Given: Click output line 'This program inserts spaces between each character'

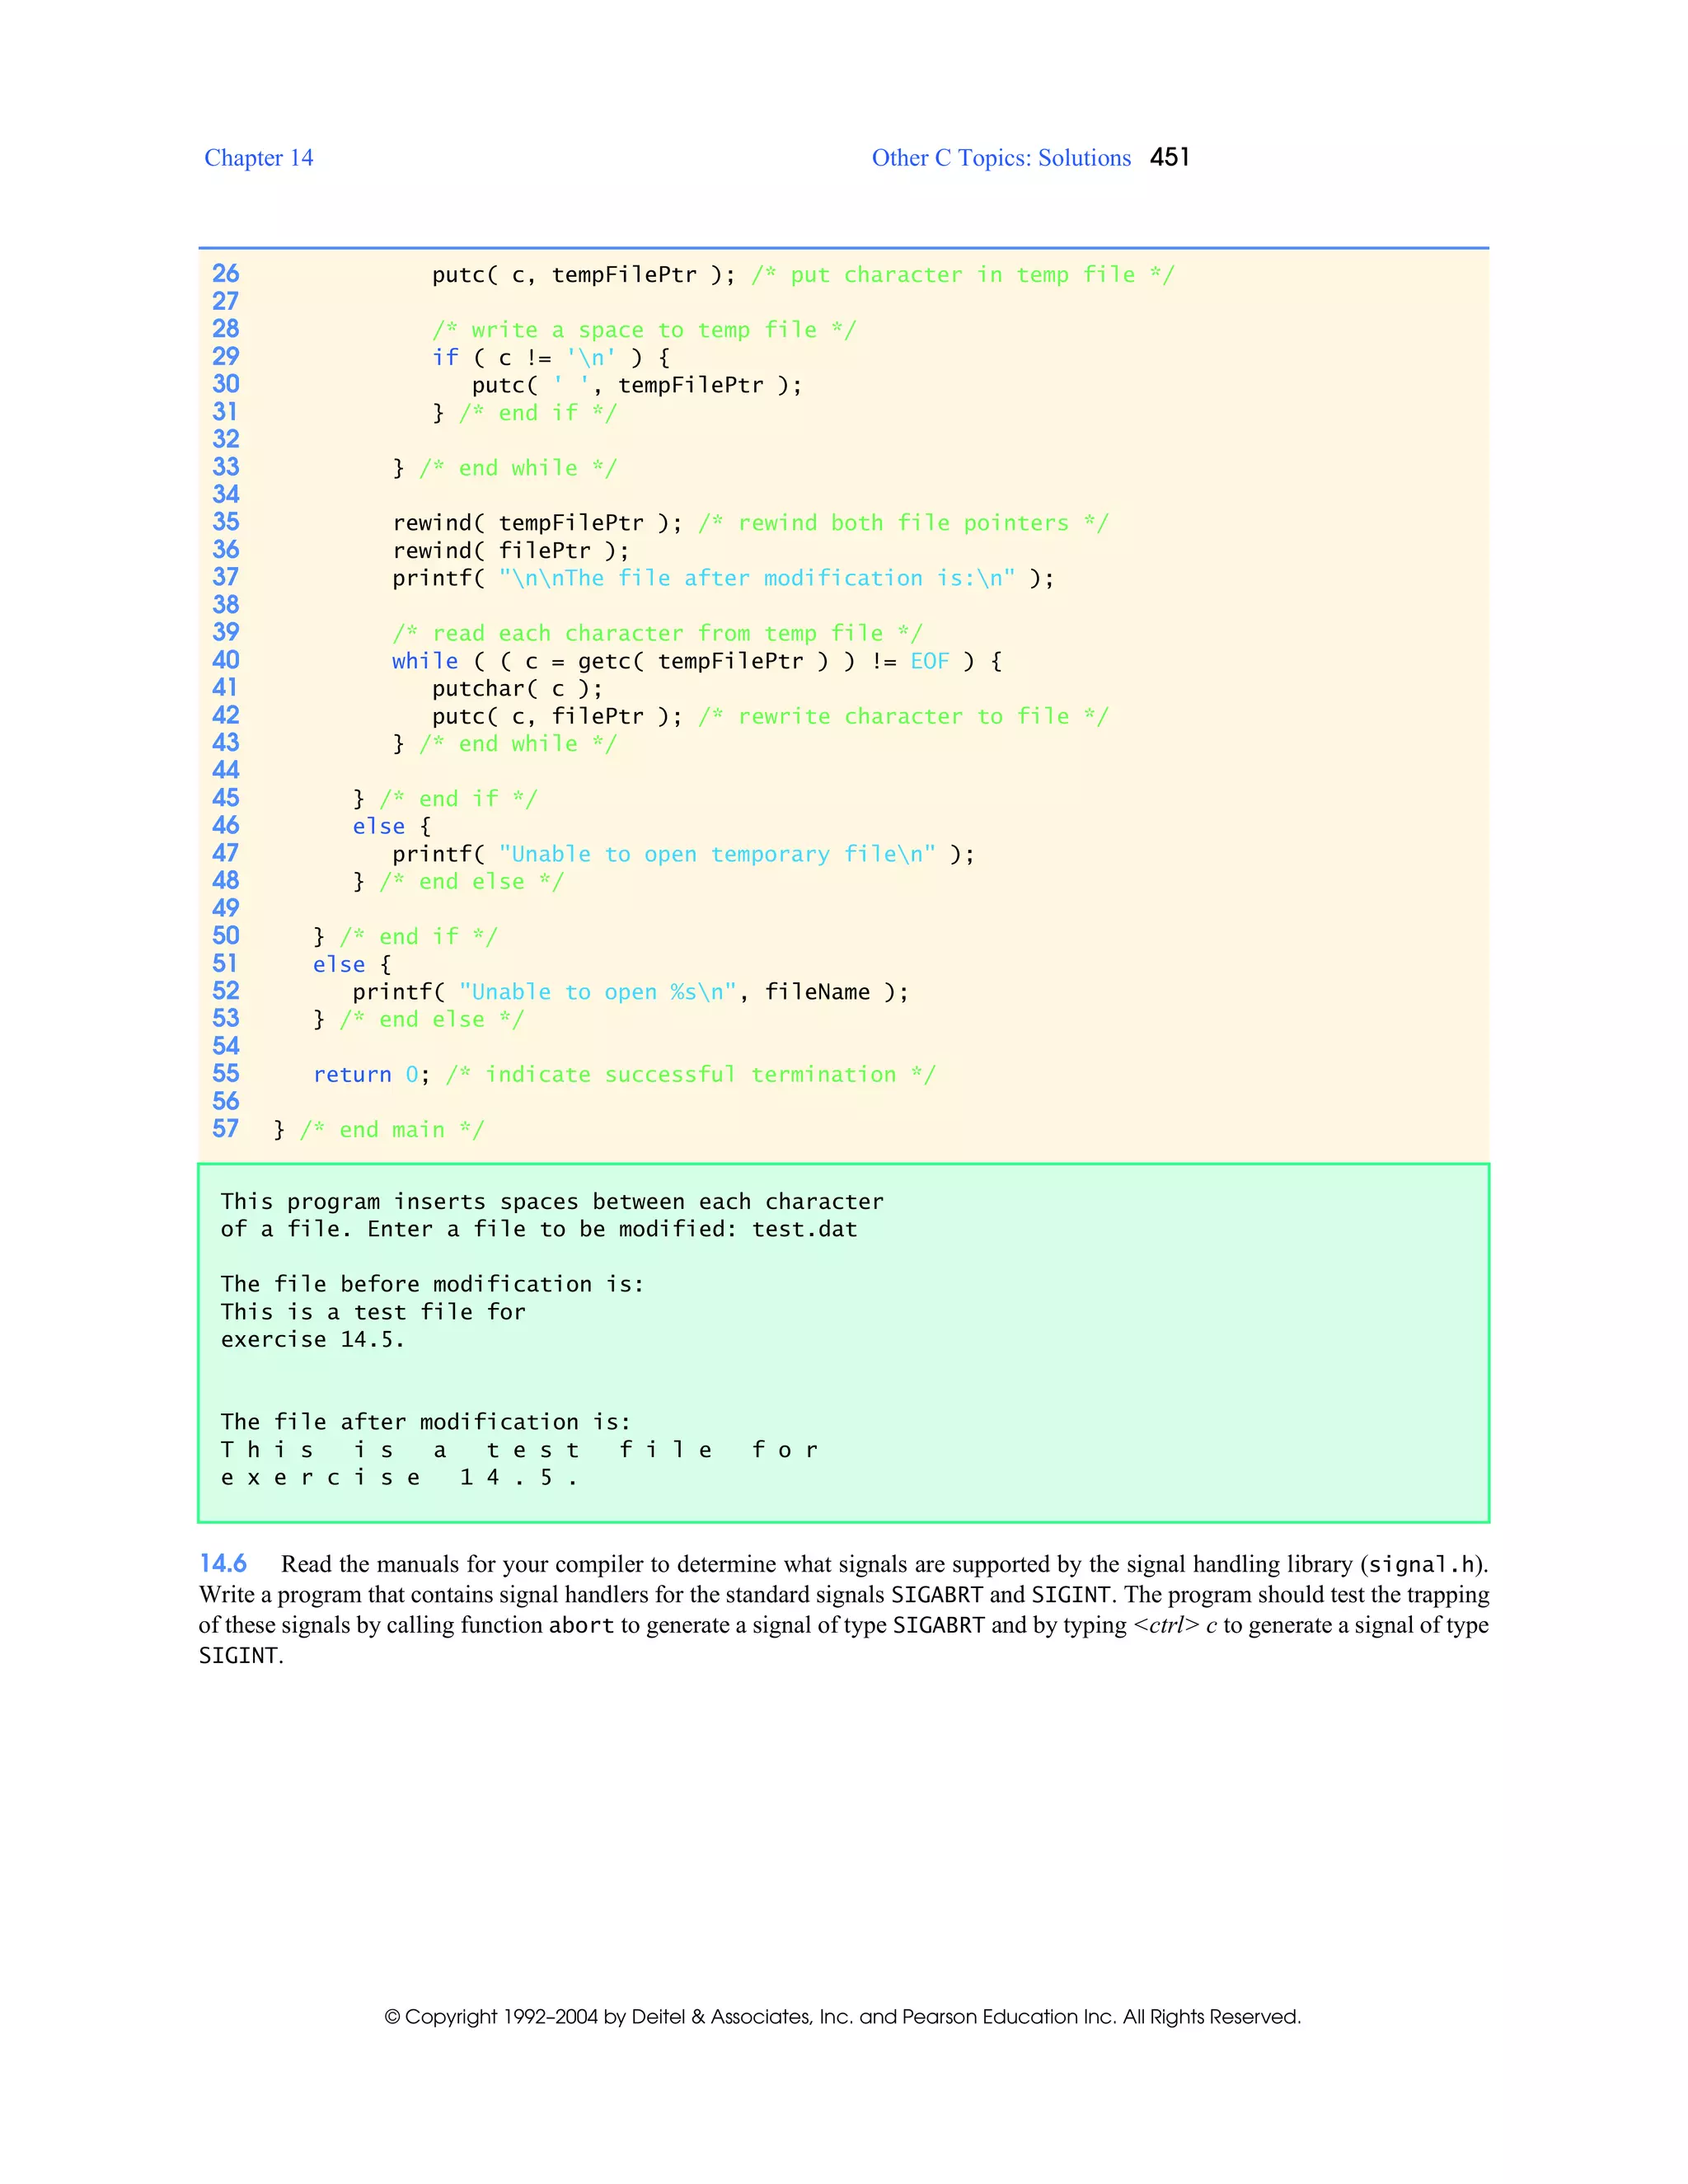Looking at the screenshot, I should pyautogui.click(x=552, y=1201).
